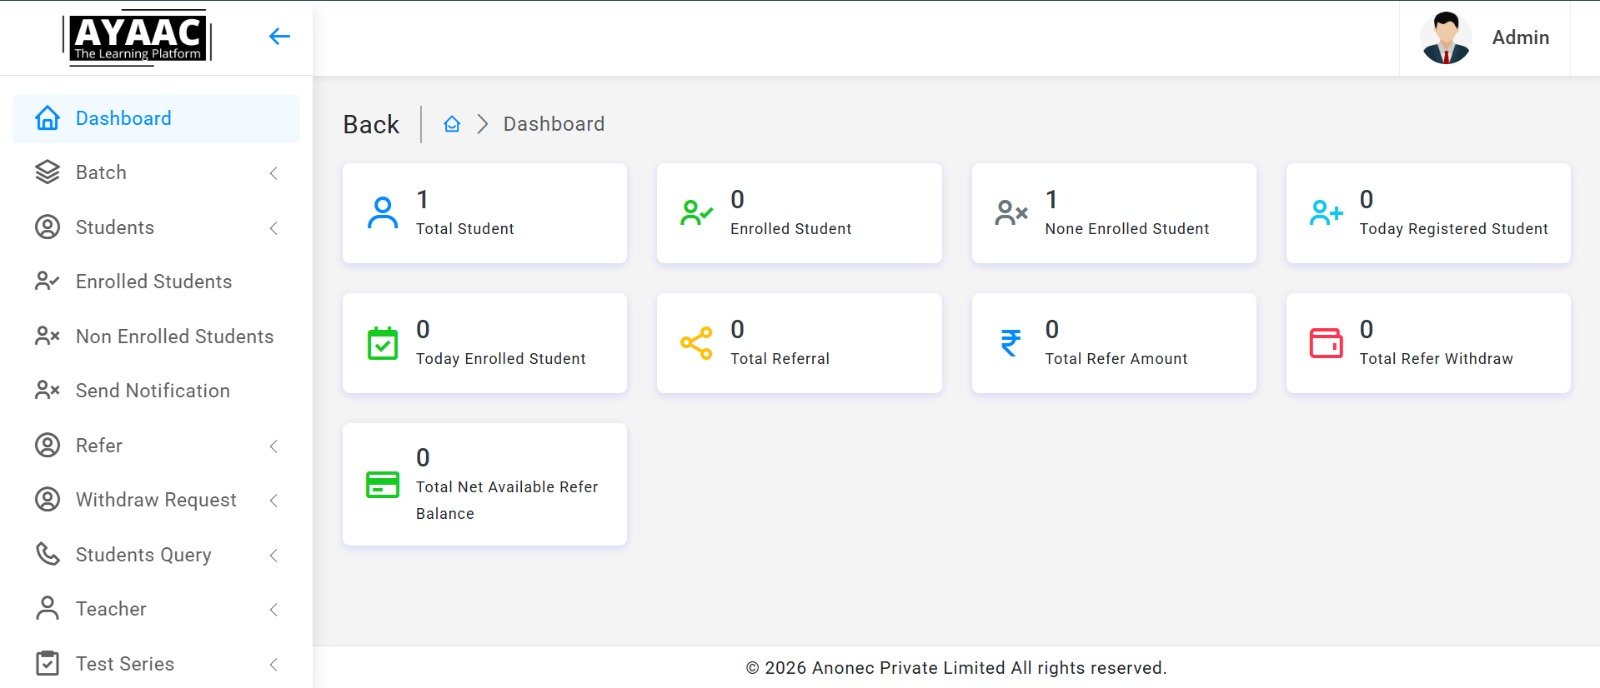Open the Enrolled Students menu item
1600x688 pixels.
(x=153, y=282)
